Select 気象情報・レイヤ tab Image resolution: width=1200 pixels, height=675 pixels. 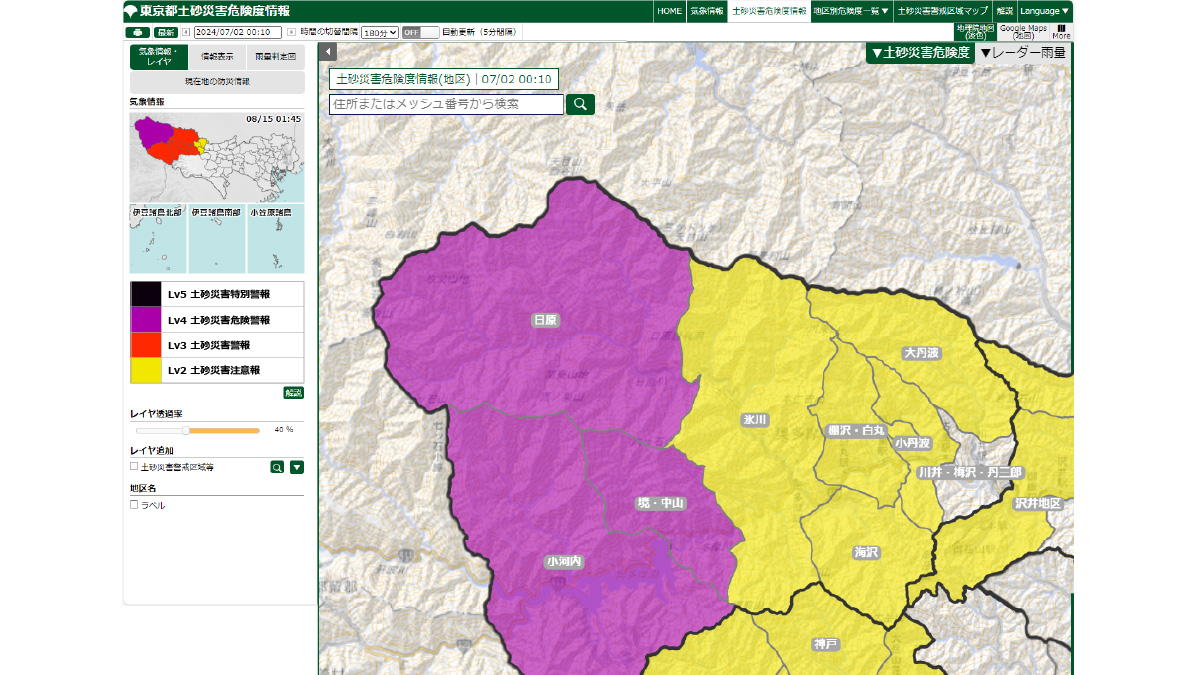click(x=159, y=57)
